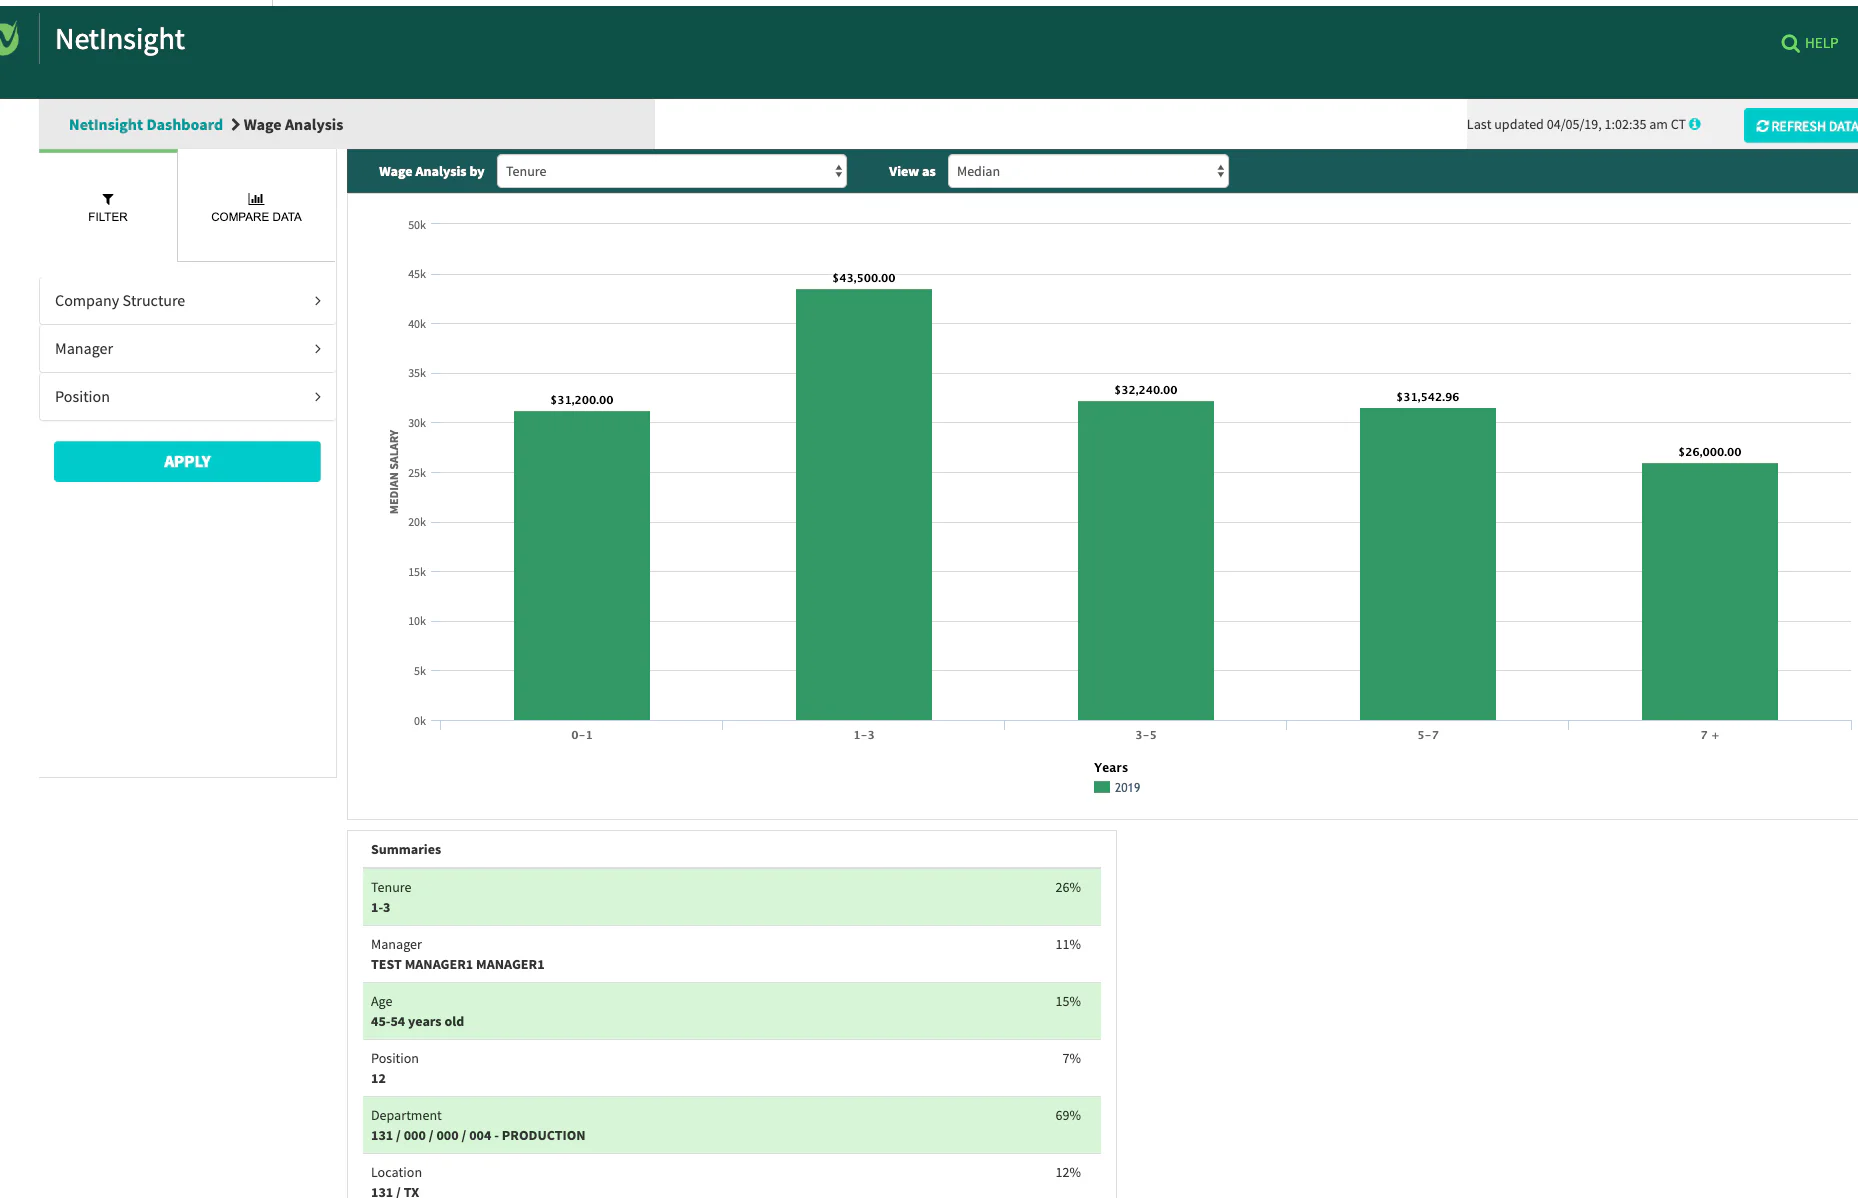Click the Last updated timestamp text
The image size is (1858, 1198).
tap(1576, 125)
